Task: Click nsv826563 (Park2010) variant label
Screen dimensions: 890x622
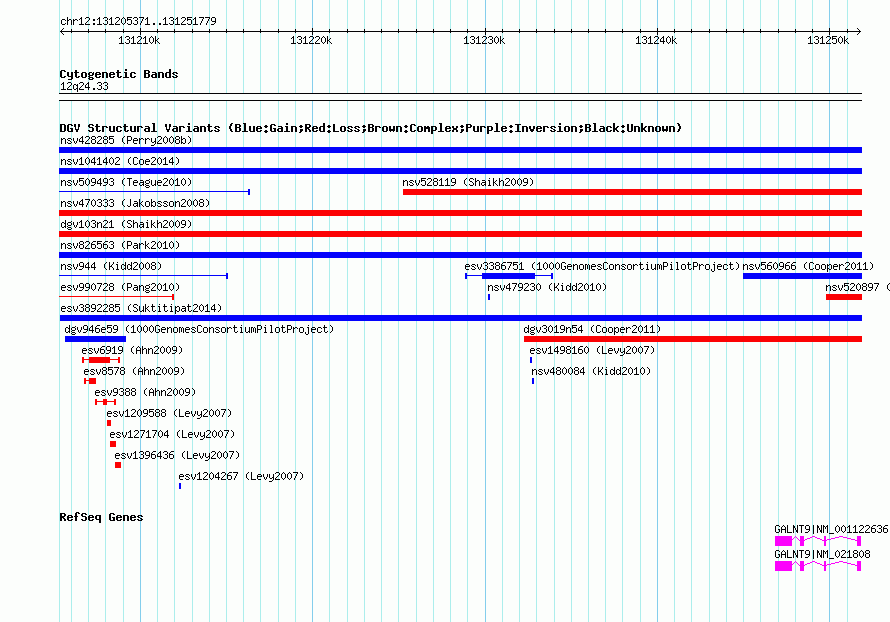Action: [120, 245]
